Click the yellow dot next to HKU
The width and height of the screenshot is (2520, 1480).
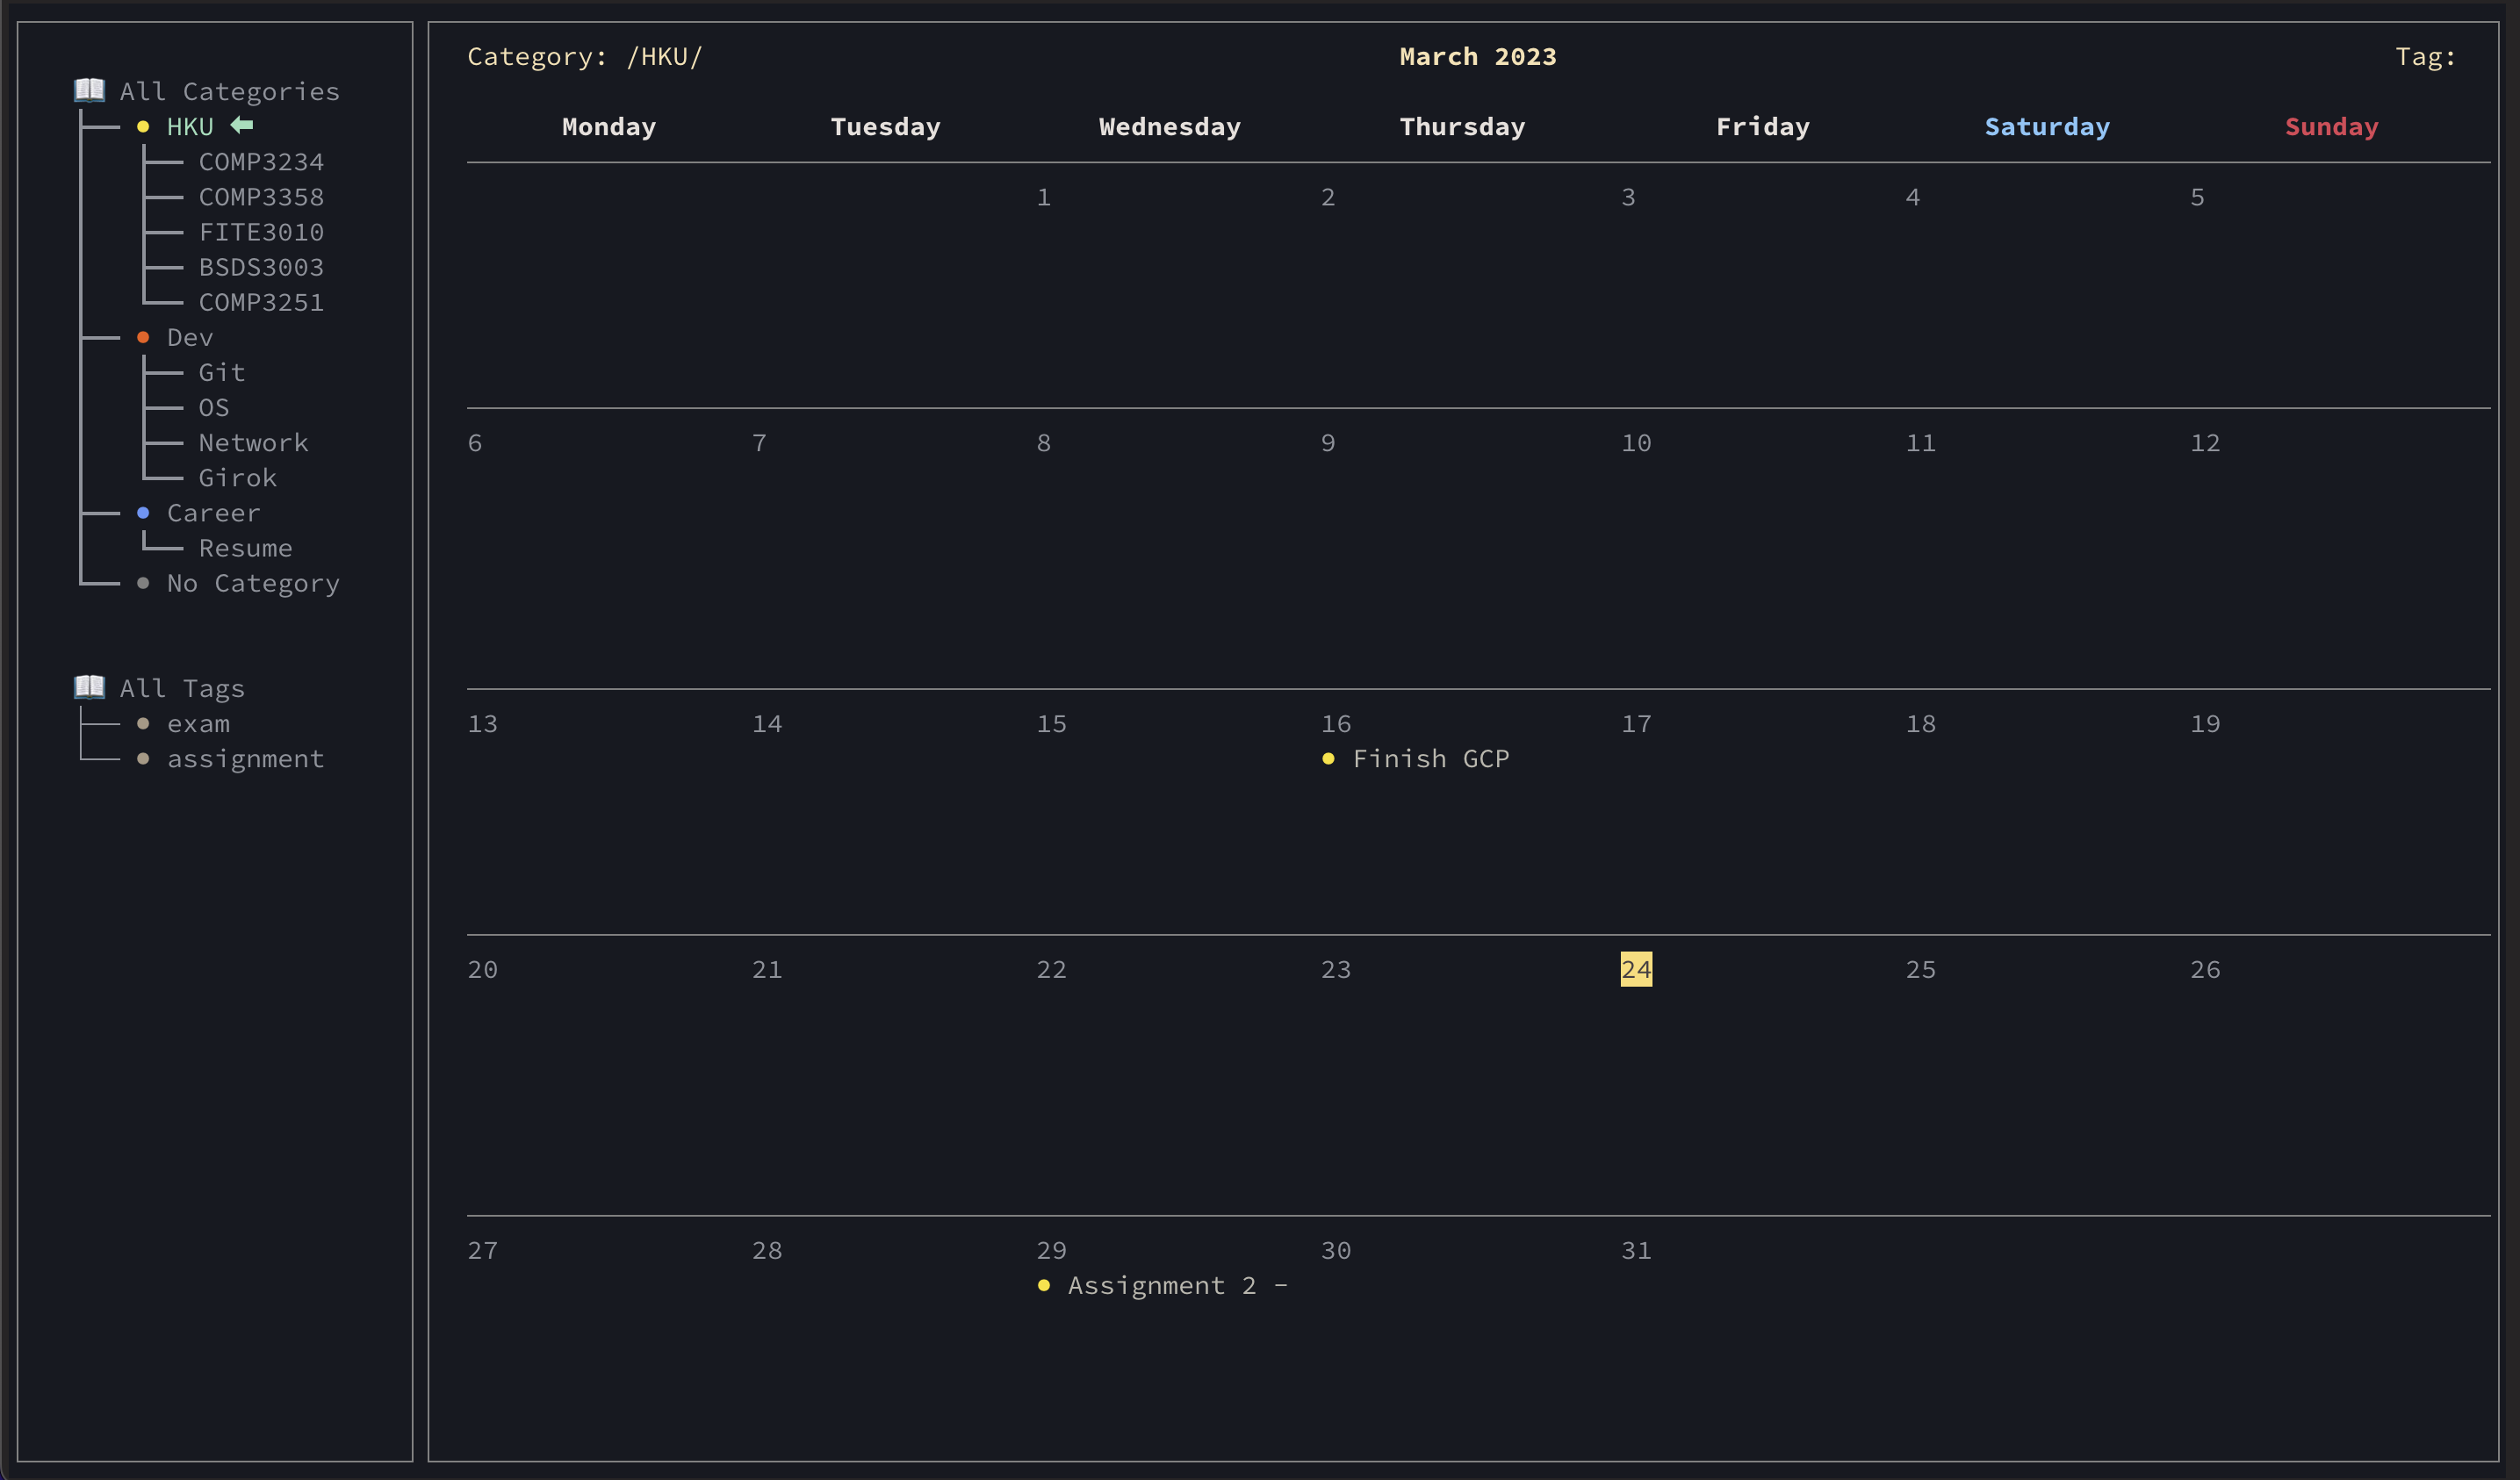pyautogui.click(x=143, y=126)
